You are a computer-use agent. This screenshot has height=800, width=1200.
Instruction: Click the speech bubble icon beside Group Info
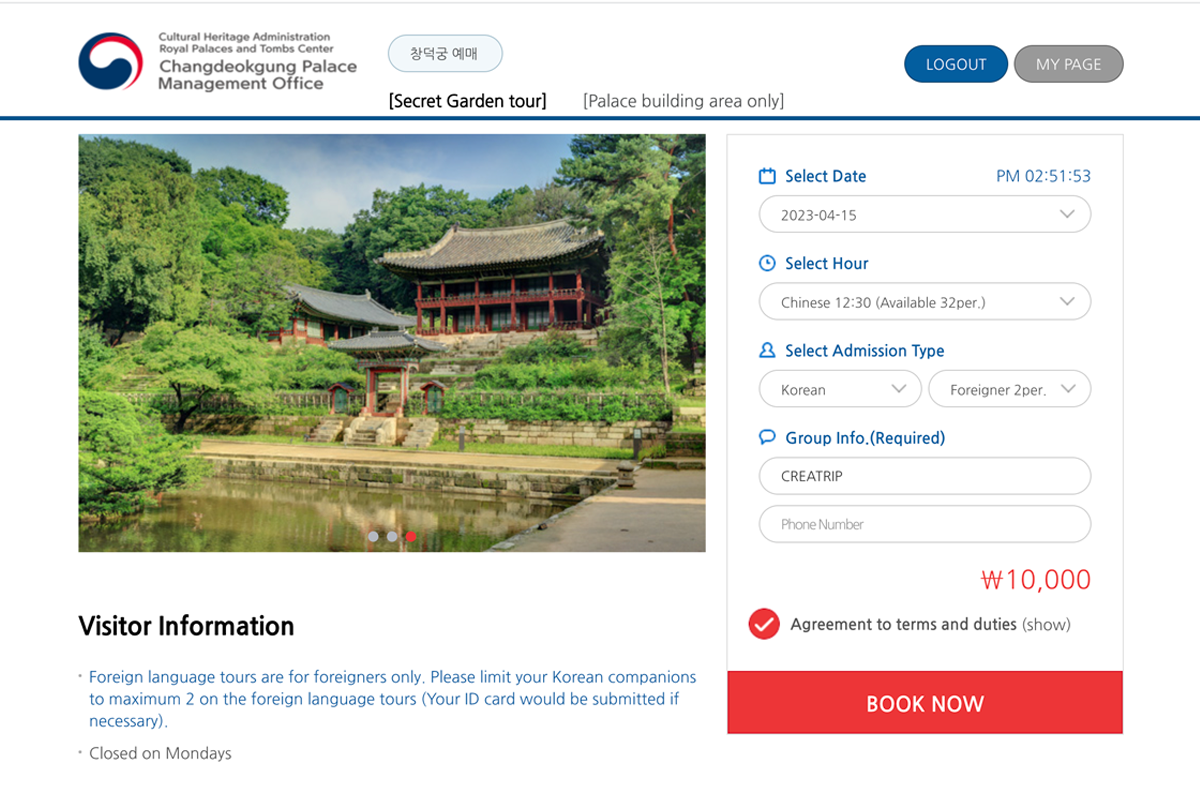click(x=767, y=438)
